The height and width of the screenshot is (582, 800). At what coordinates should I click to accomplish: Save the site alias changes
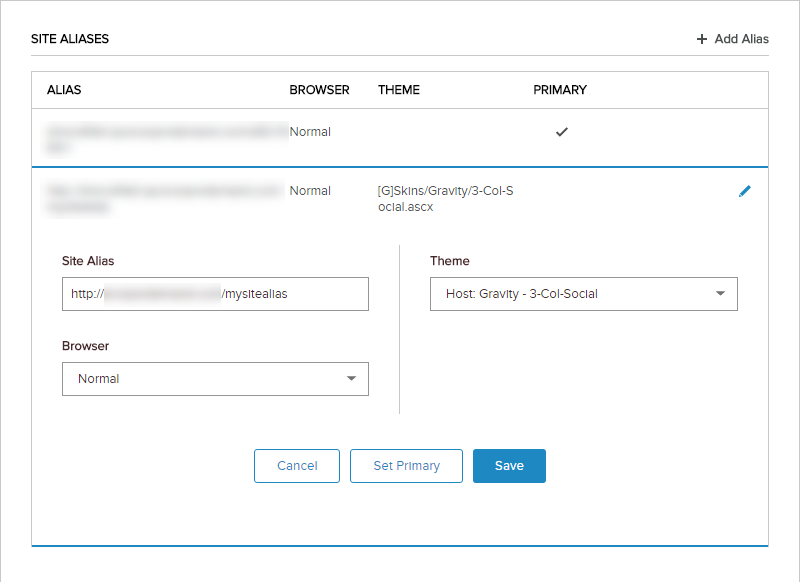tap(509, 466)
